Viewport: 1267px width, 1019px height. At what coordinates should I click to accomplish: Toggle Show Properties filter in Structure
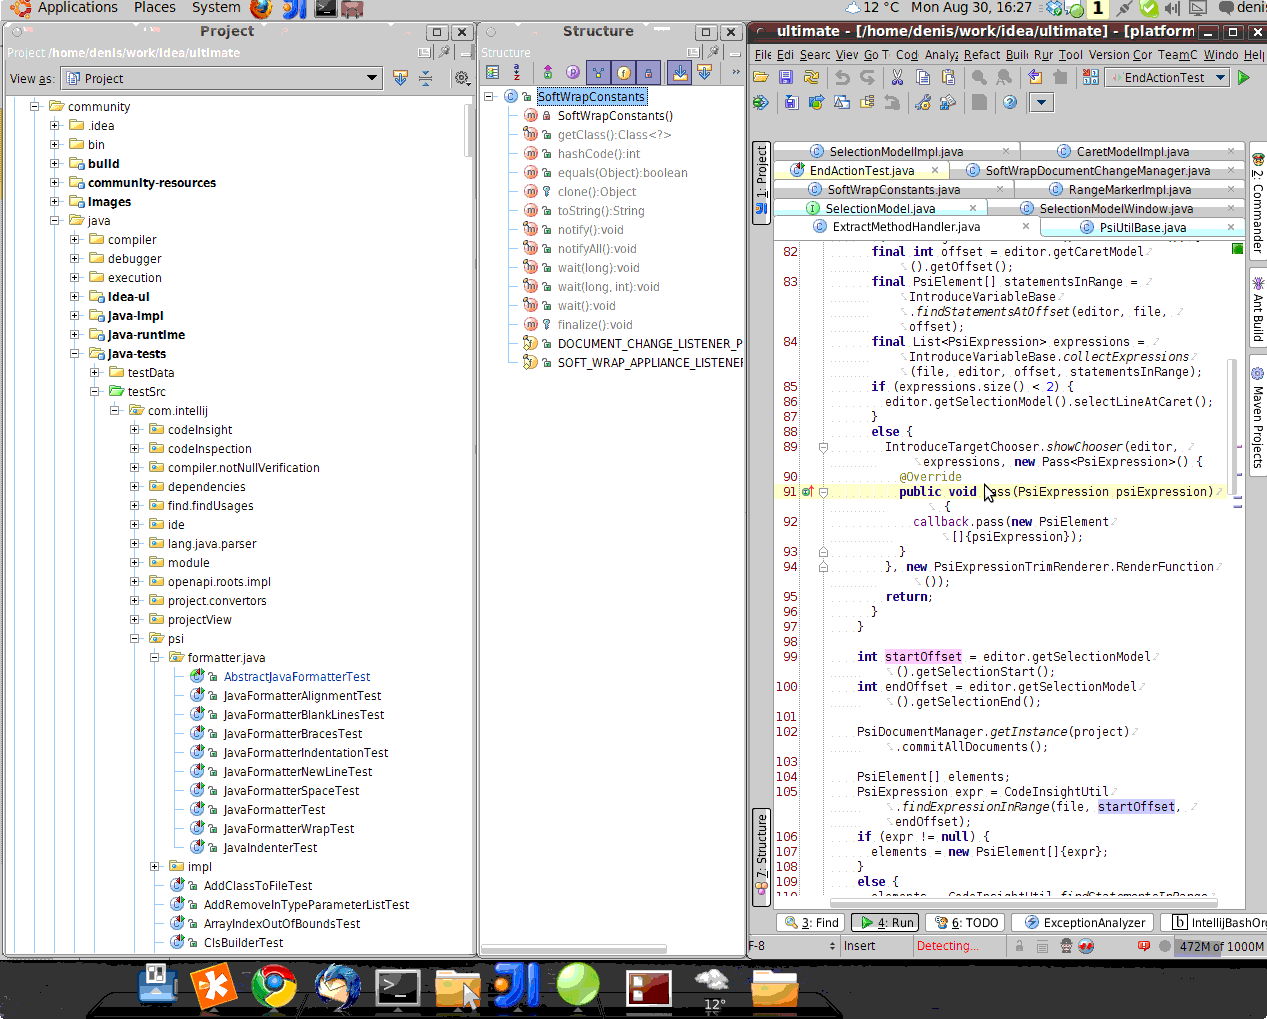(x=573, y=72)
